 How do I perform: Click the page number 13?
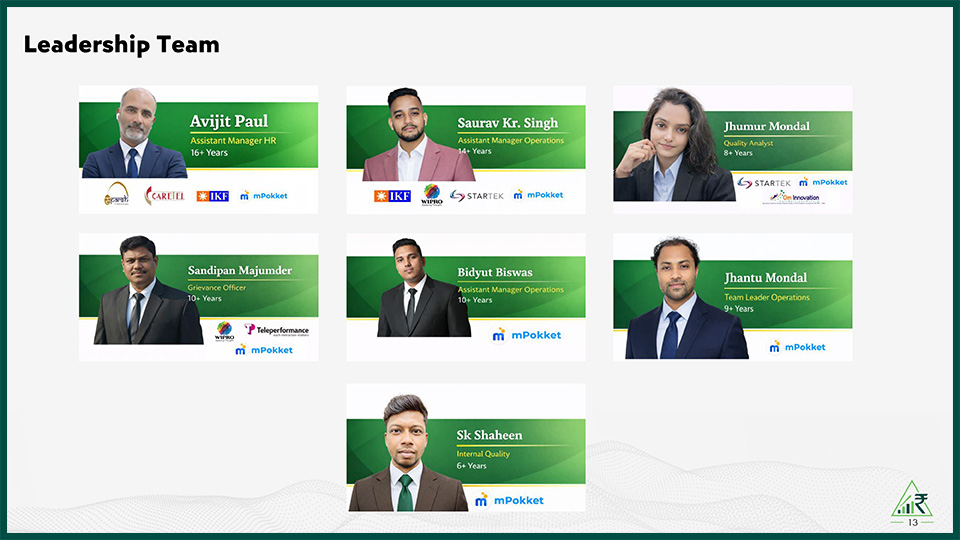[913, 522]
